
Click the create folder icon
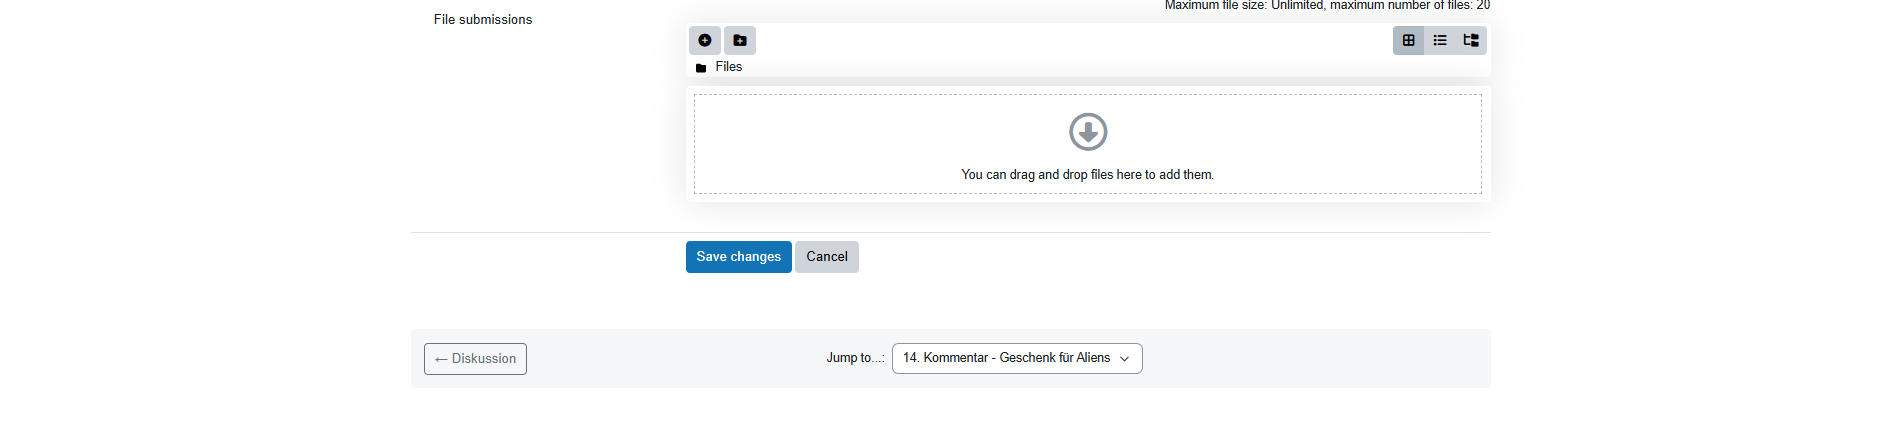[740, 40]
